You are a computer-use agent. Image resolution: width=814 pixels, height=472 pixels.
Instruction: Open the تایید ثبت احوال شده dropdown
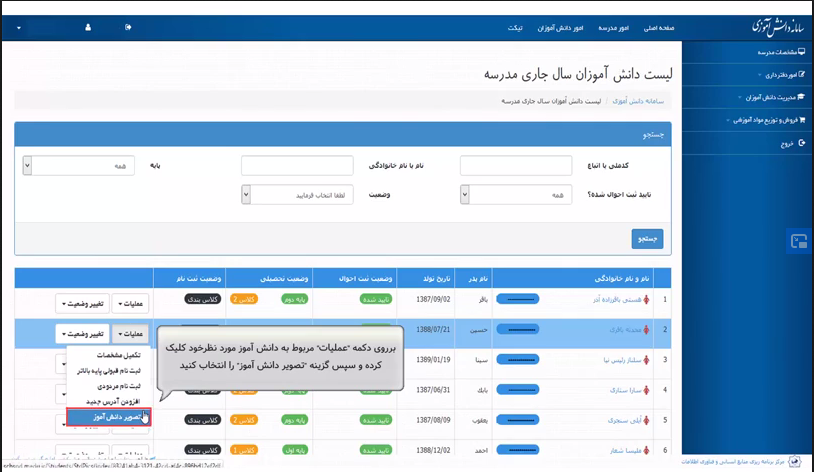(516, 195)
